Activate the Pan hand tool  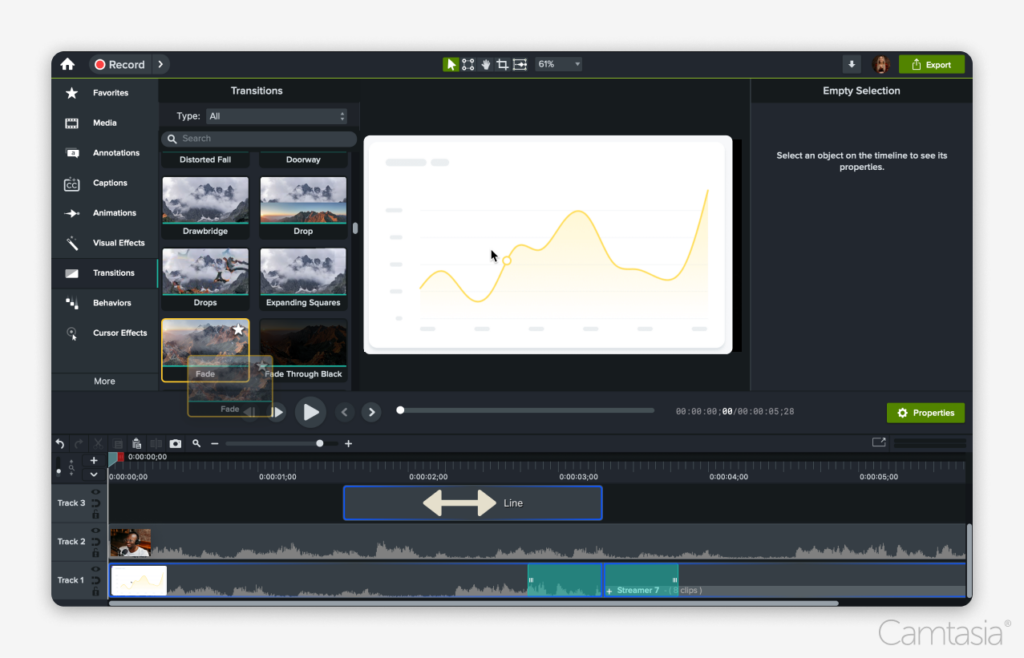coord(485,64)
